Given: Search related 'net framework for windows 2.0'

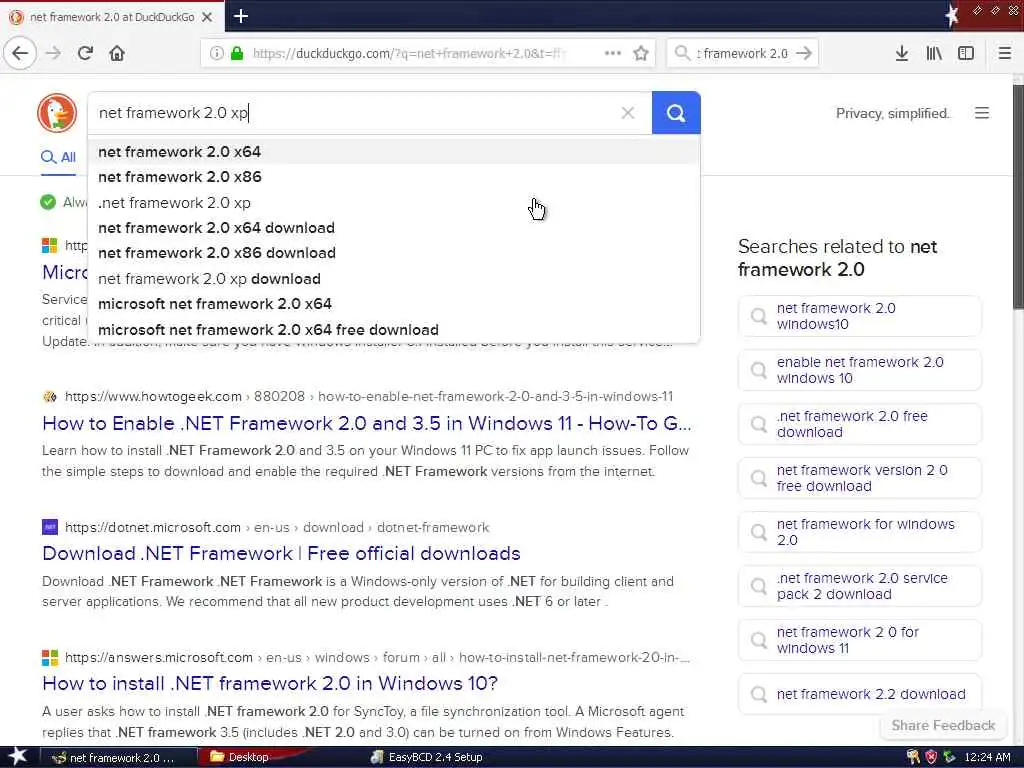Looking at the screenshot, I should coord(859,532).
